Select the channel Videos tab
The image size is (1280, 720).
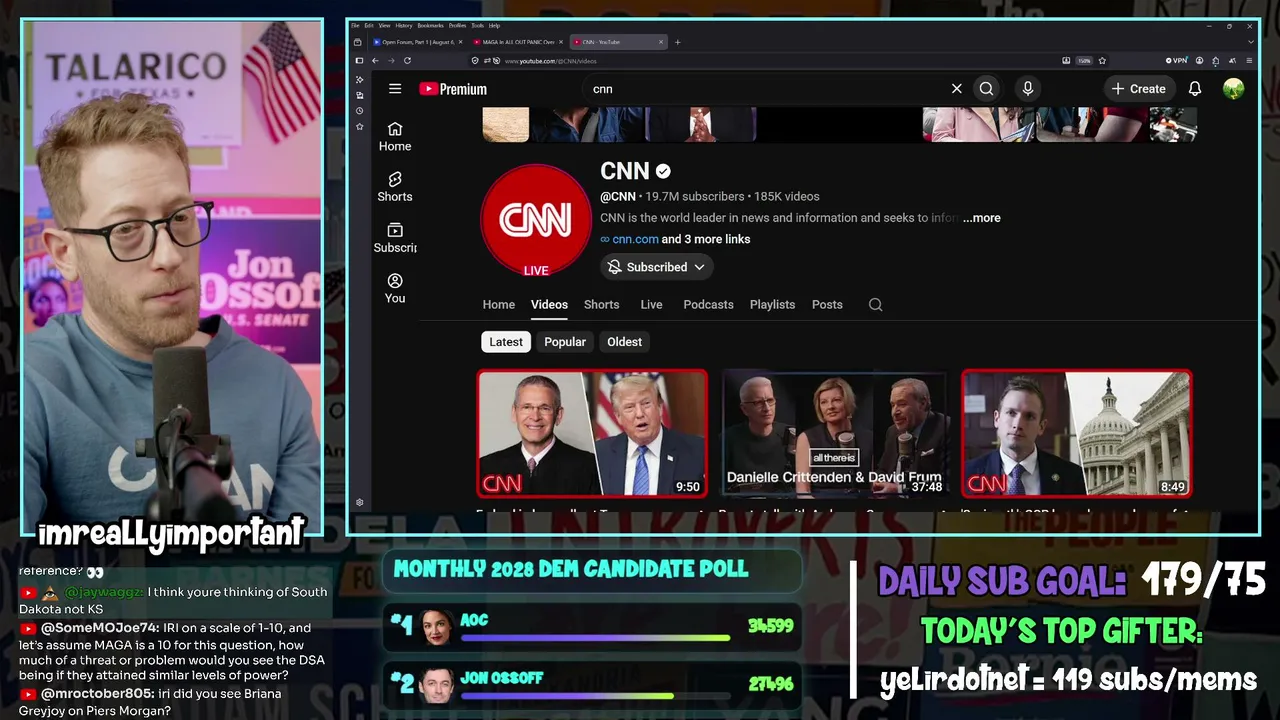(549, 305)
